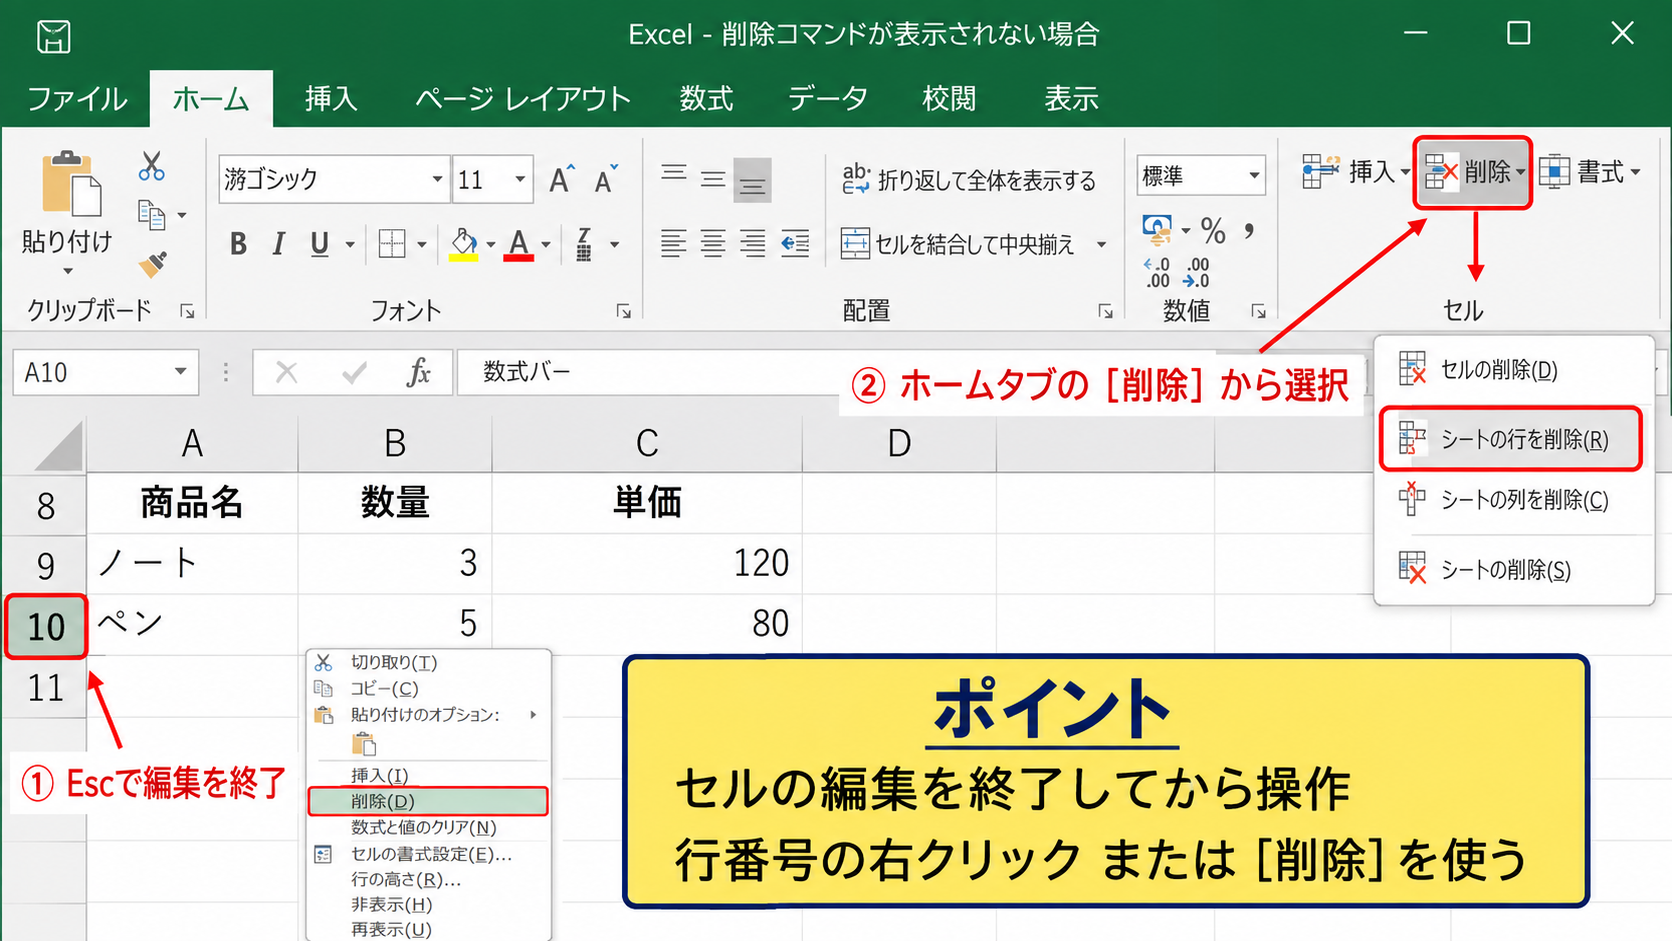The width and height of the screenshot is (1672, 941).
Task: Choose セルの削除(D) from delete menu
Action: 1514,370
